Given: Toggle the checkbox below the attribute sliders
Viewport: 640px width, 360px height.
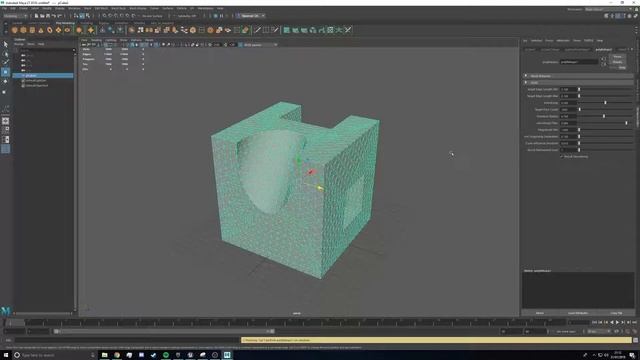Looking at the screenshot, I should pyautogui.click(x=562, y=156).
